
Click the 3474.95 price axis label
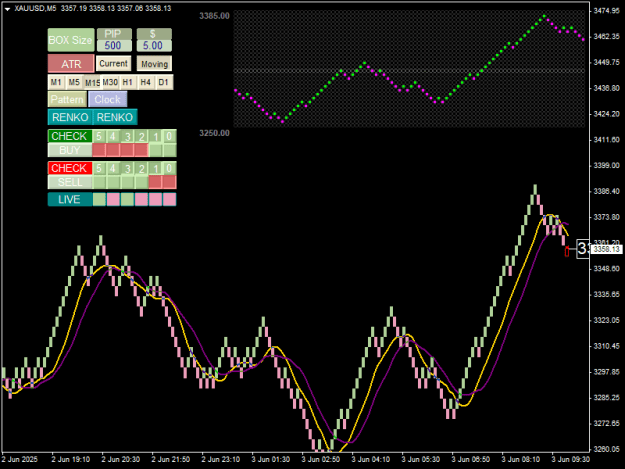pyautogui.click(x=606, y=11)
